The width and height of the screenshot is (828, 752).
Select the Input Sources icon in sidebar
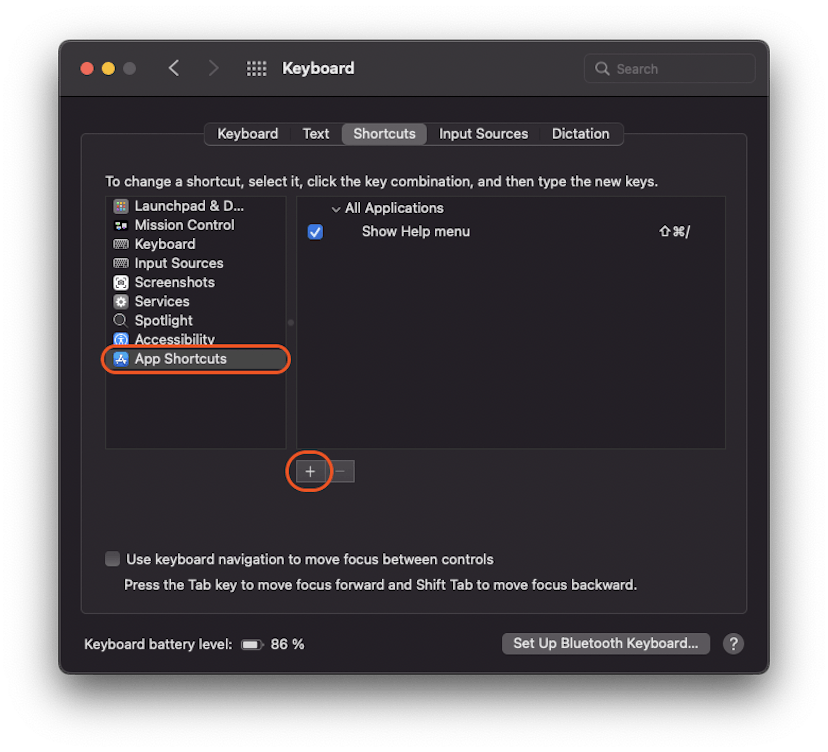click(x=123, y=263)
